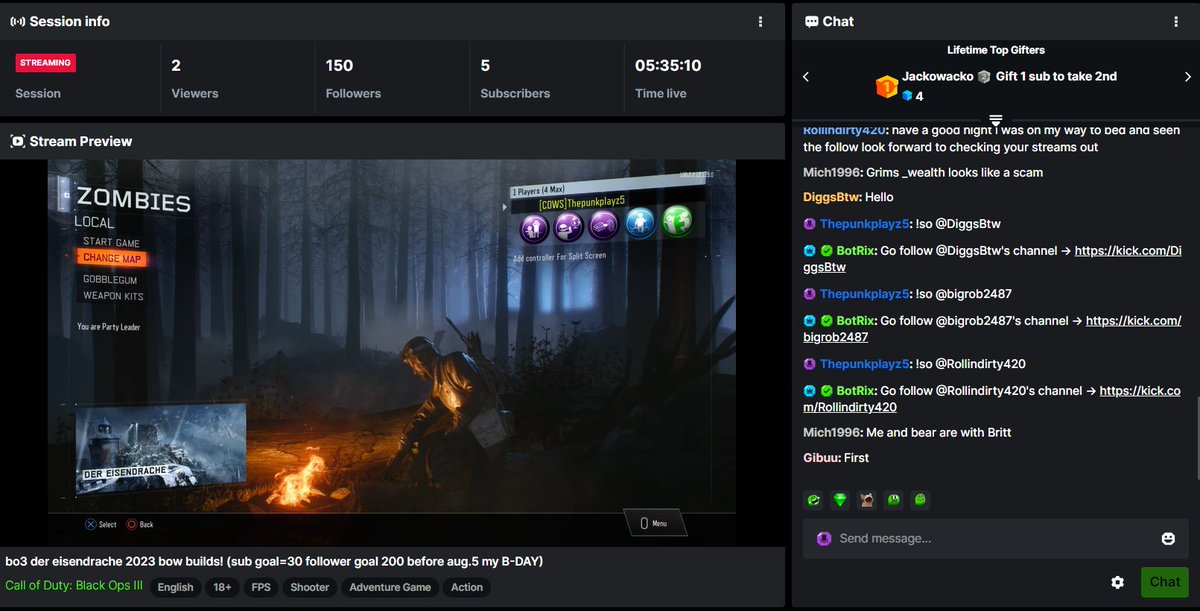The image size is (1200, 611).
Task: Click the orange number one gifter badge
Action: click(886, 86)
